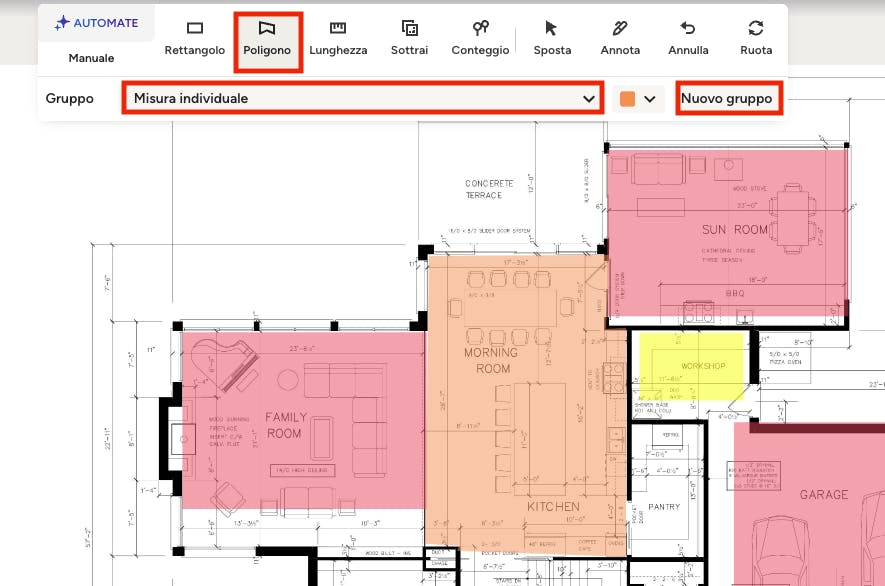This screenshot has width=885, height=586.
Task: Open the Misura individuale group dropdown
Action: pos(362,99)
